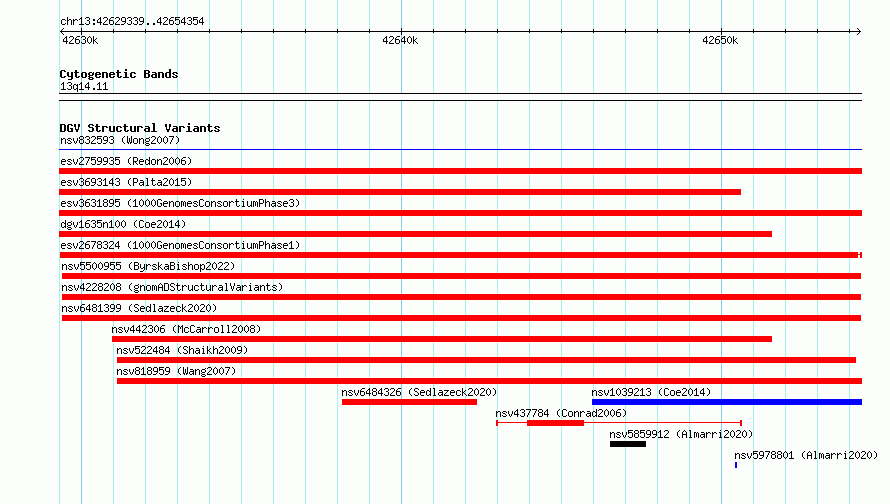The height and width of the screenshot is (504, 890).
Task: Open variant nsv1039213 (Coe2014) label
Action: click(x=651, y=392)
